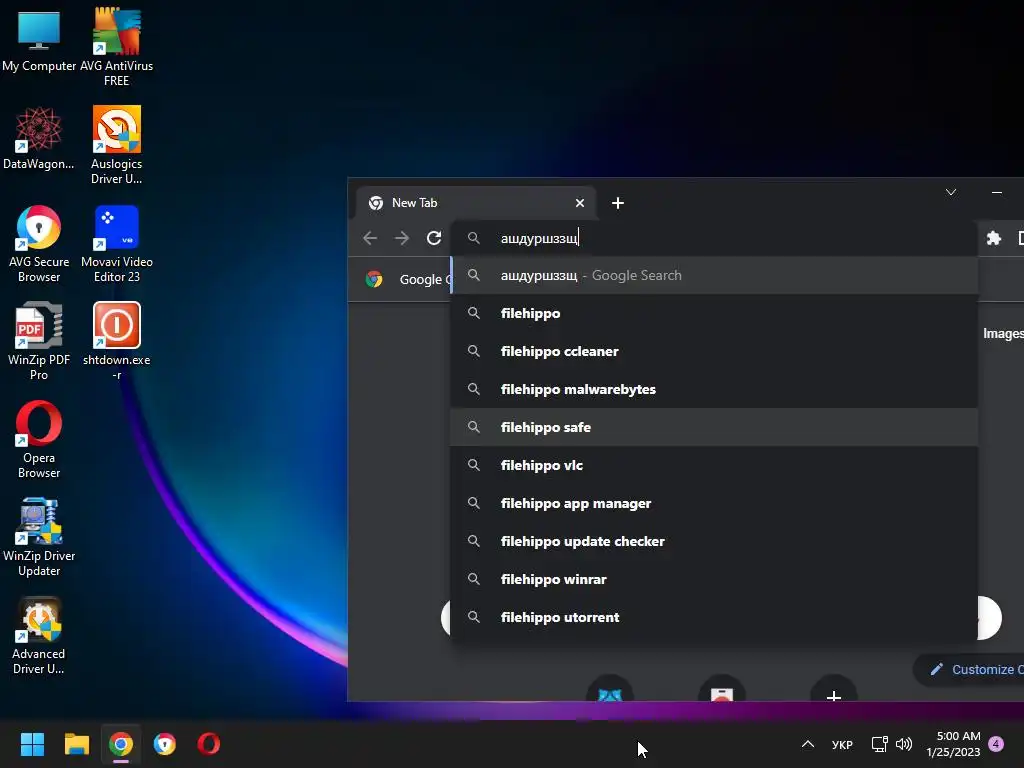Choose 'filehippo safe' suggestion

pos(714,427)
